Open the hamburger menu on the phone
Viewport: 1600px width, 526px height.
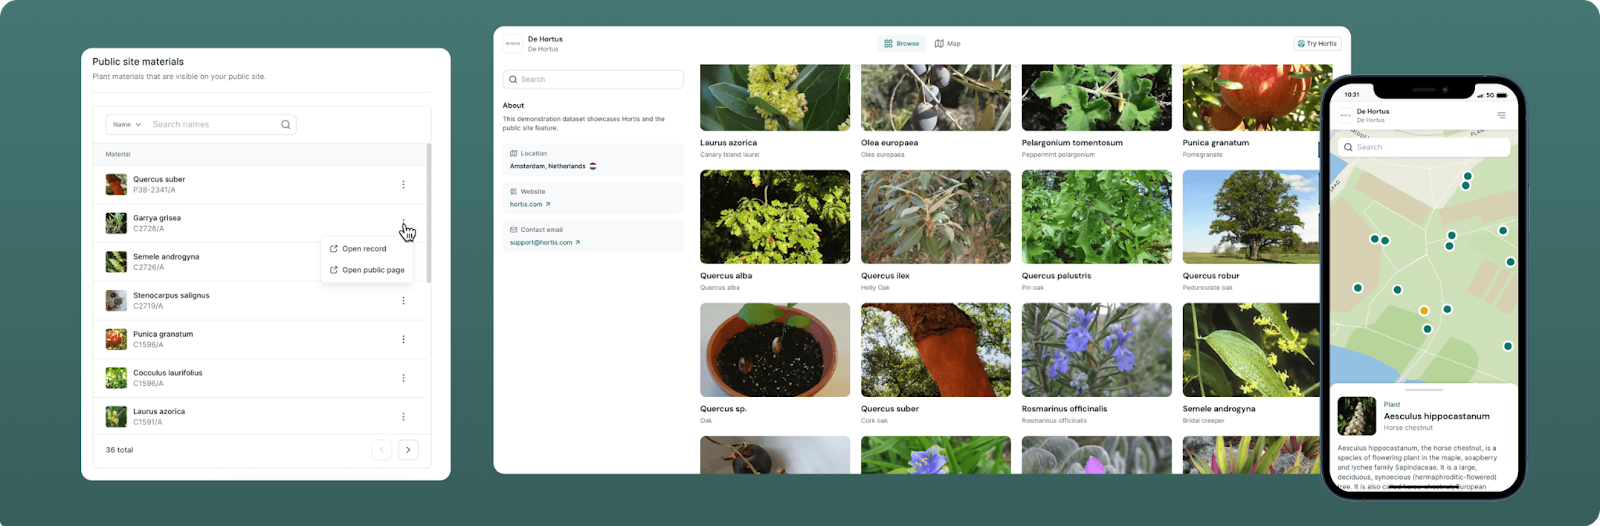(1501, 115)
